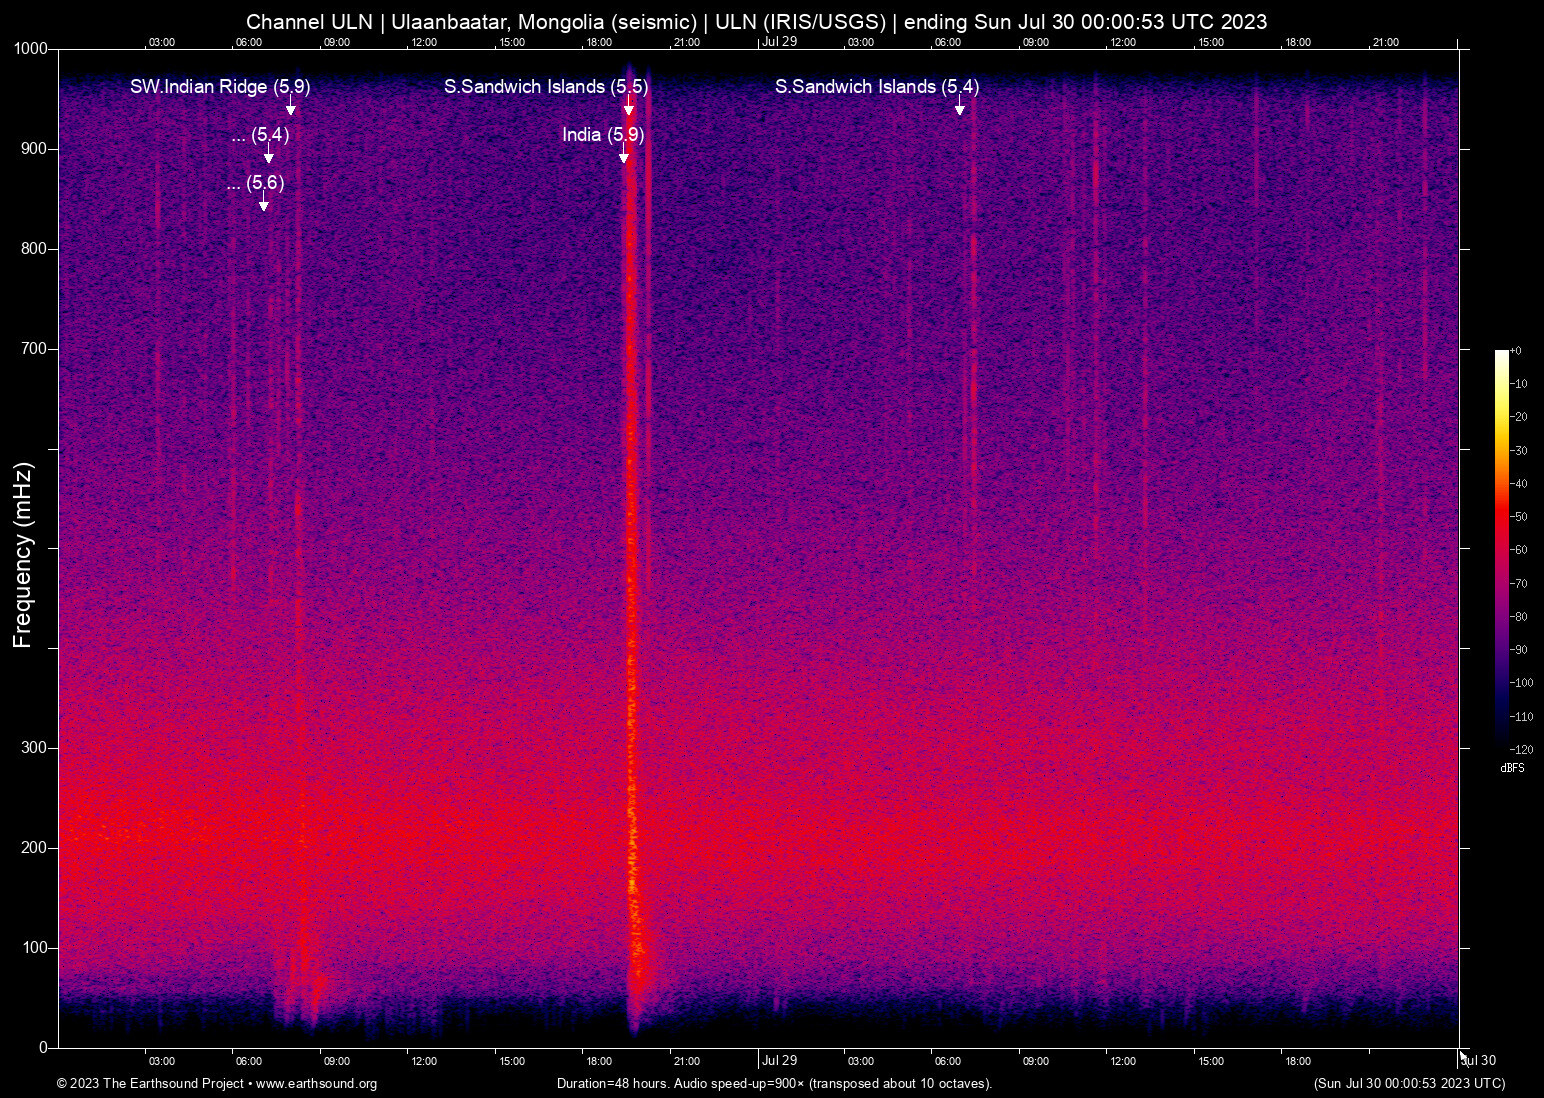Click the Channel ULN title text
The height and width of the screenshot is (1098, 1544).
click(308, 22)
